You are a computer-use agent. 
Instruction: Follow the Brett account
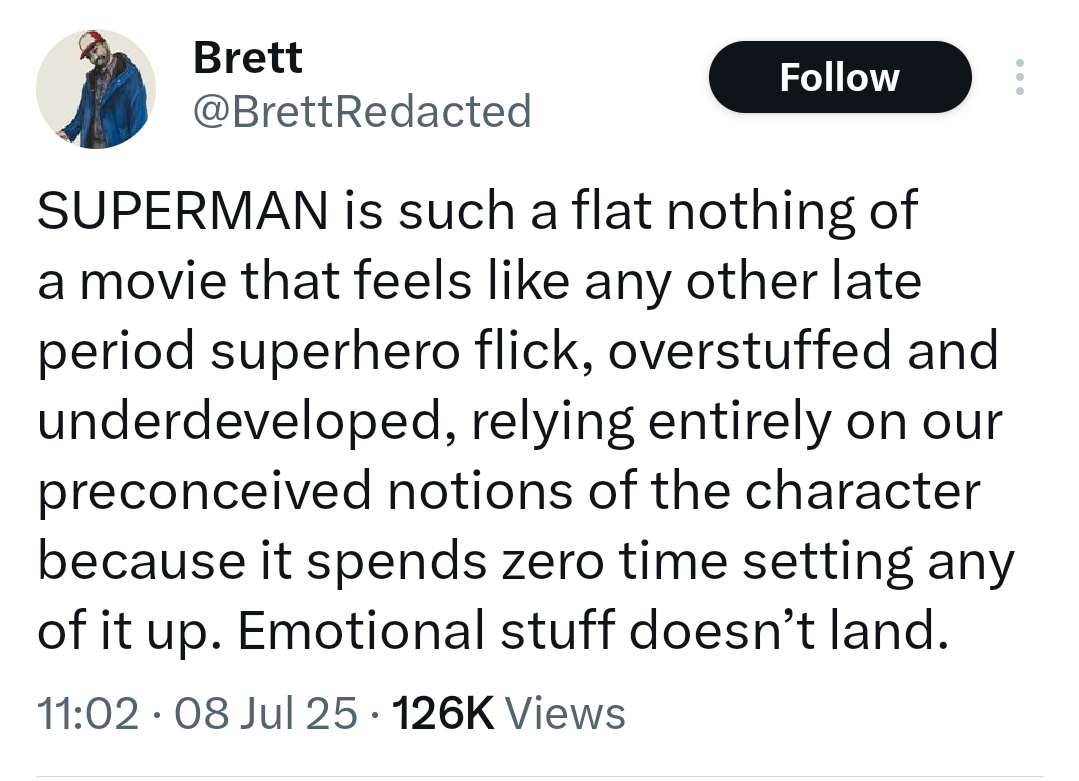(840, 77)
